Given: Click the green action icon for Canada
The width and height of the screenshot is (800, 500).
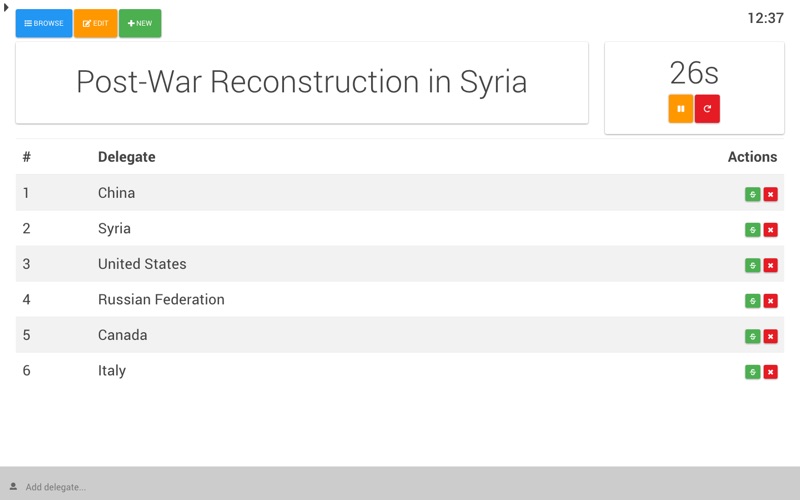Looking at the screenshot, I should 753,336.
